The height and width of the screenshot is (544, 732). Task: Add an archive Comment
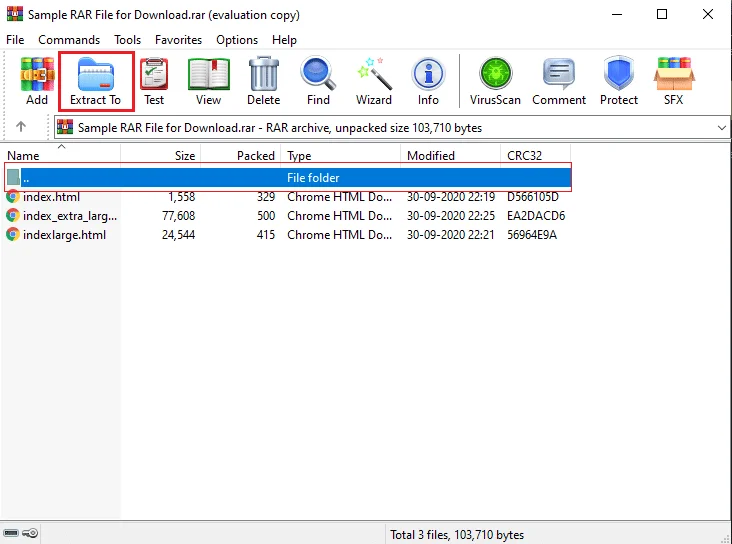coord(559,74)
